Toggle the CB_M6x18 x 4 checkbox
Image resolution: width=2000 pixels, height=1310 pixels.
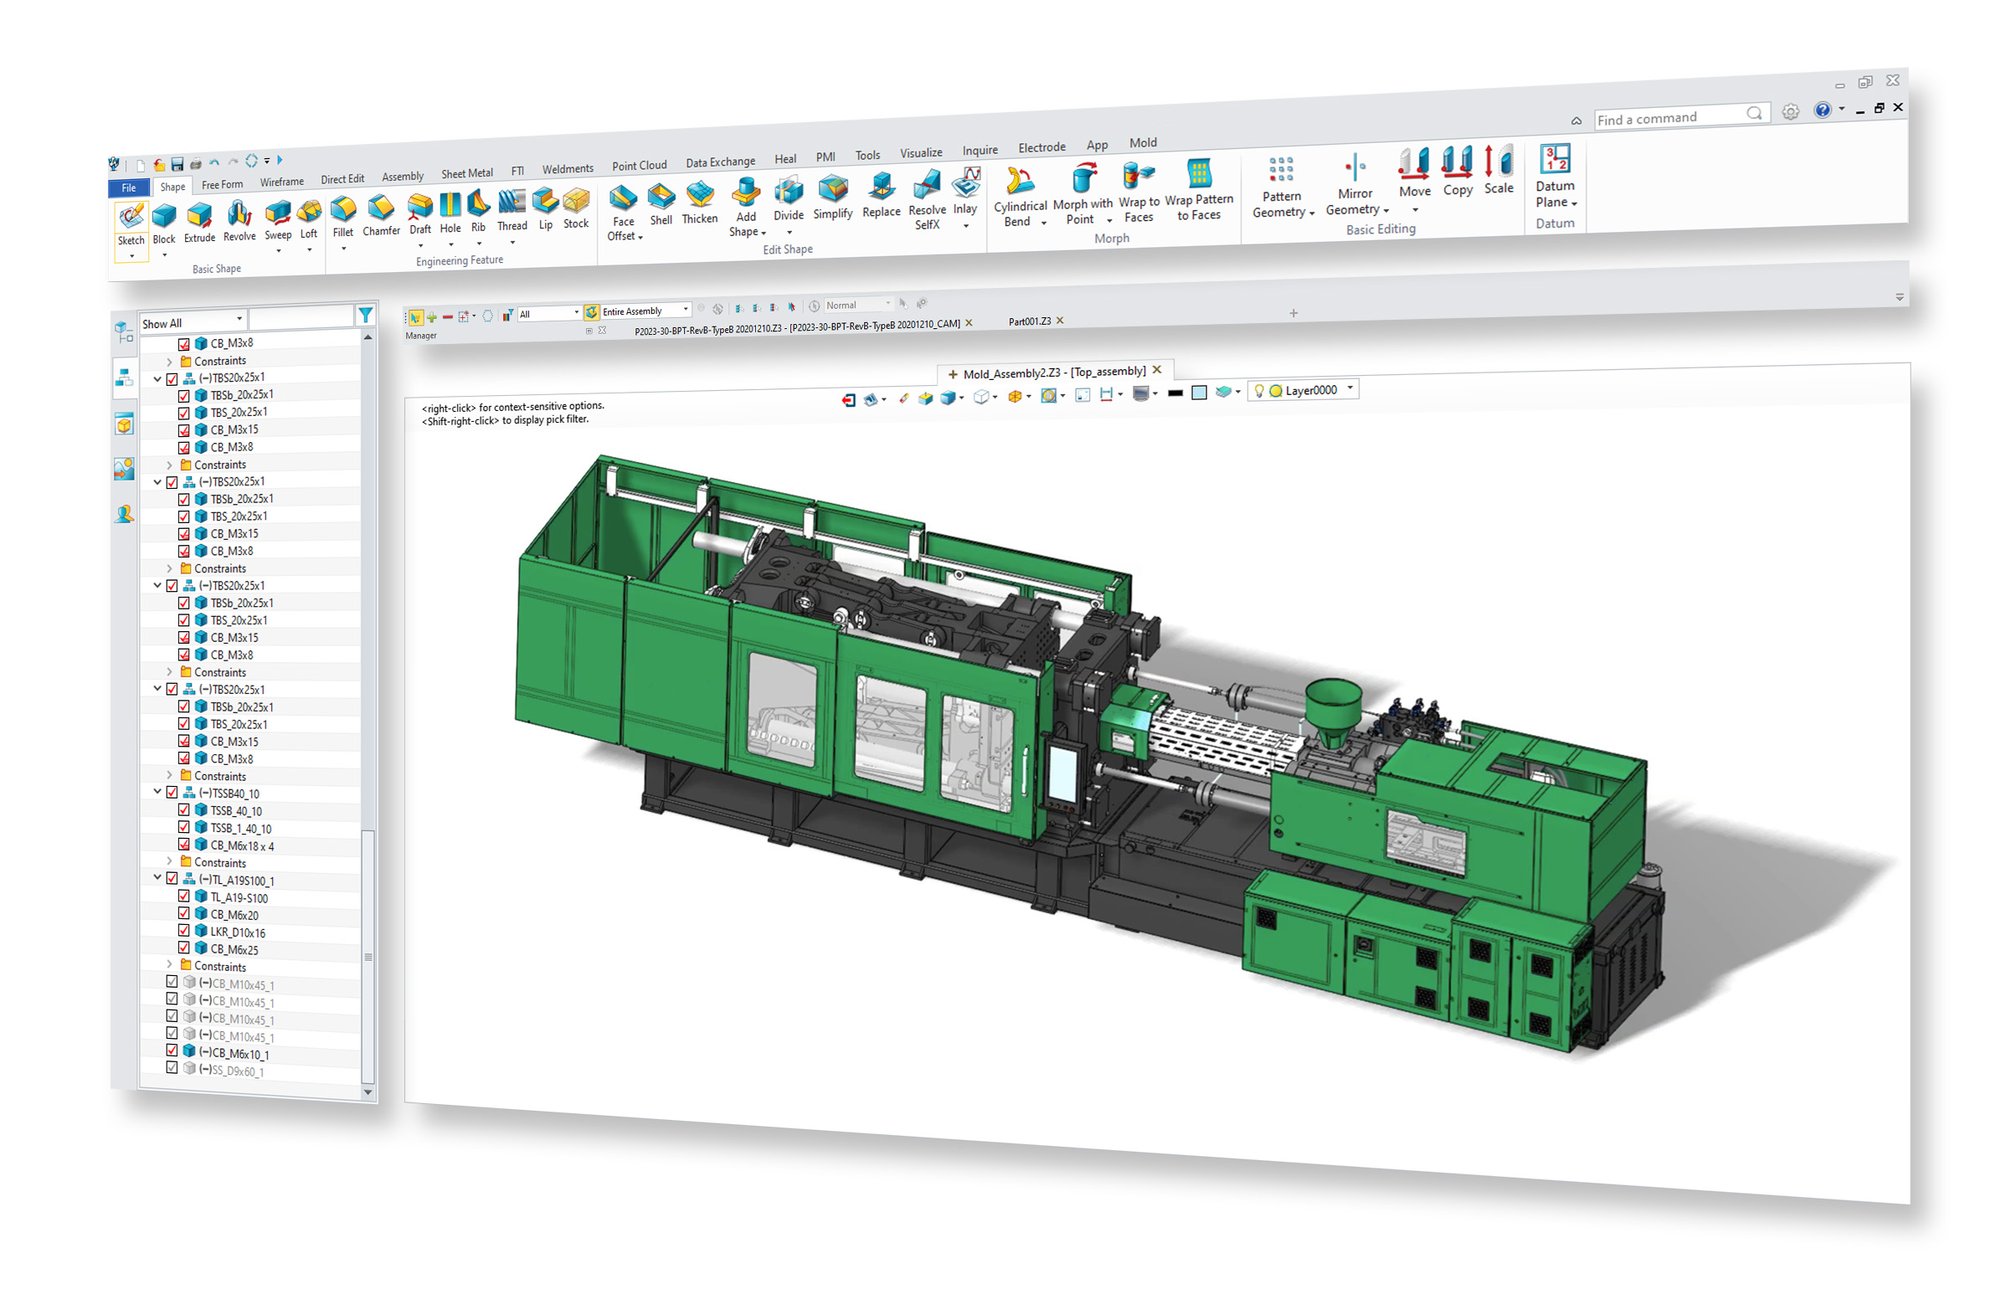(184, 845)
